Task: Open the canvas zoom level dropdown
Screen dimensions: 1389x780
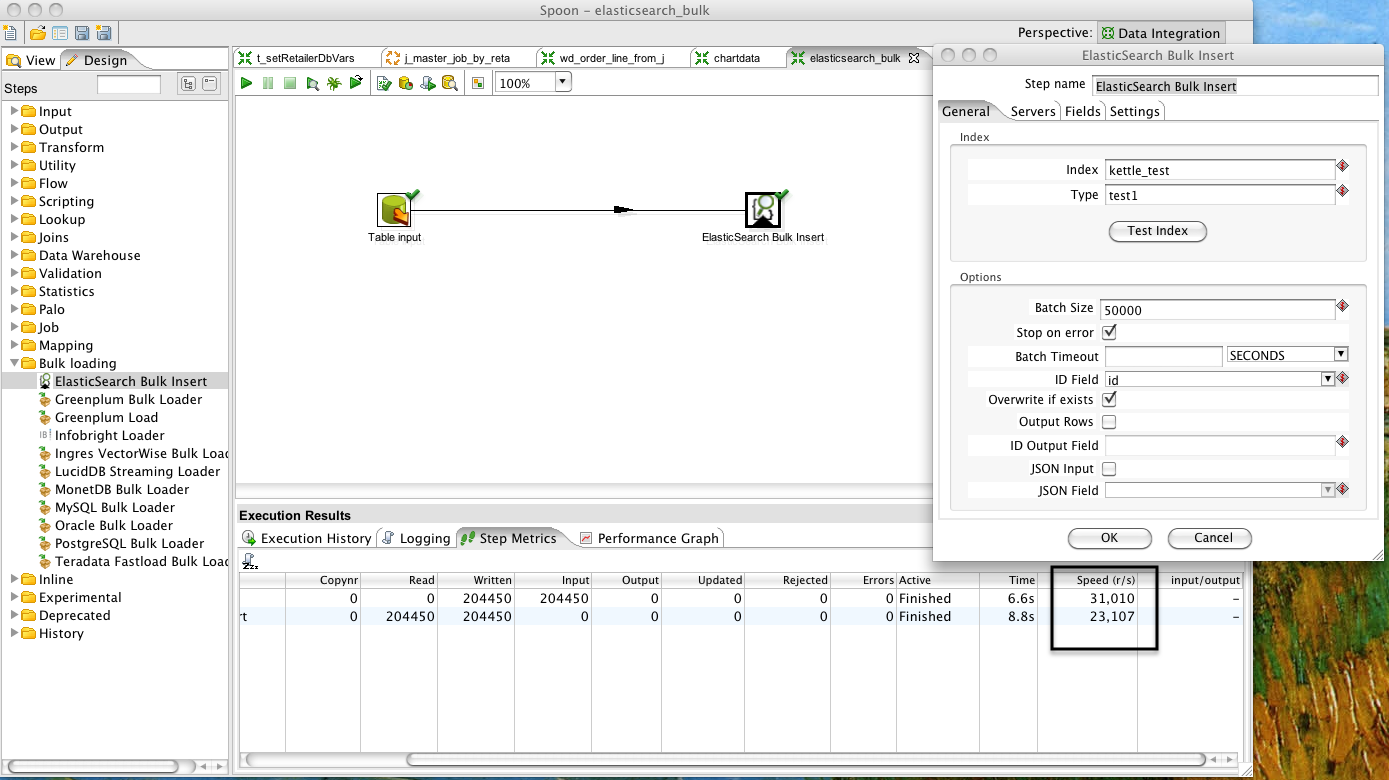Action: pyautogui.click(x=562, y=83)
